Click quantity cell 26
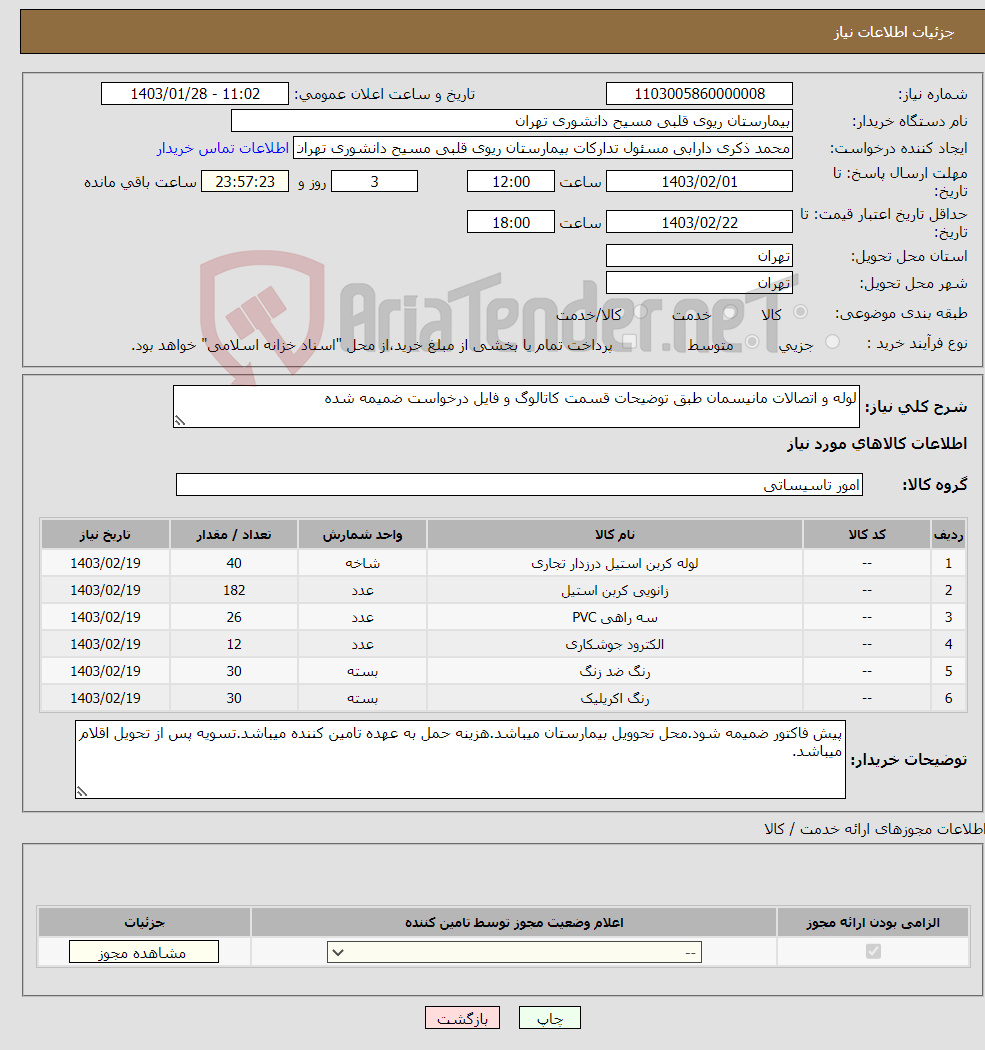The image size is (985, 1050). click(234, 617)
